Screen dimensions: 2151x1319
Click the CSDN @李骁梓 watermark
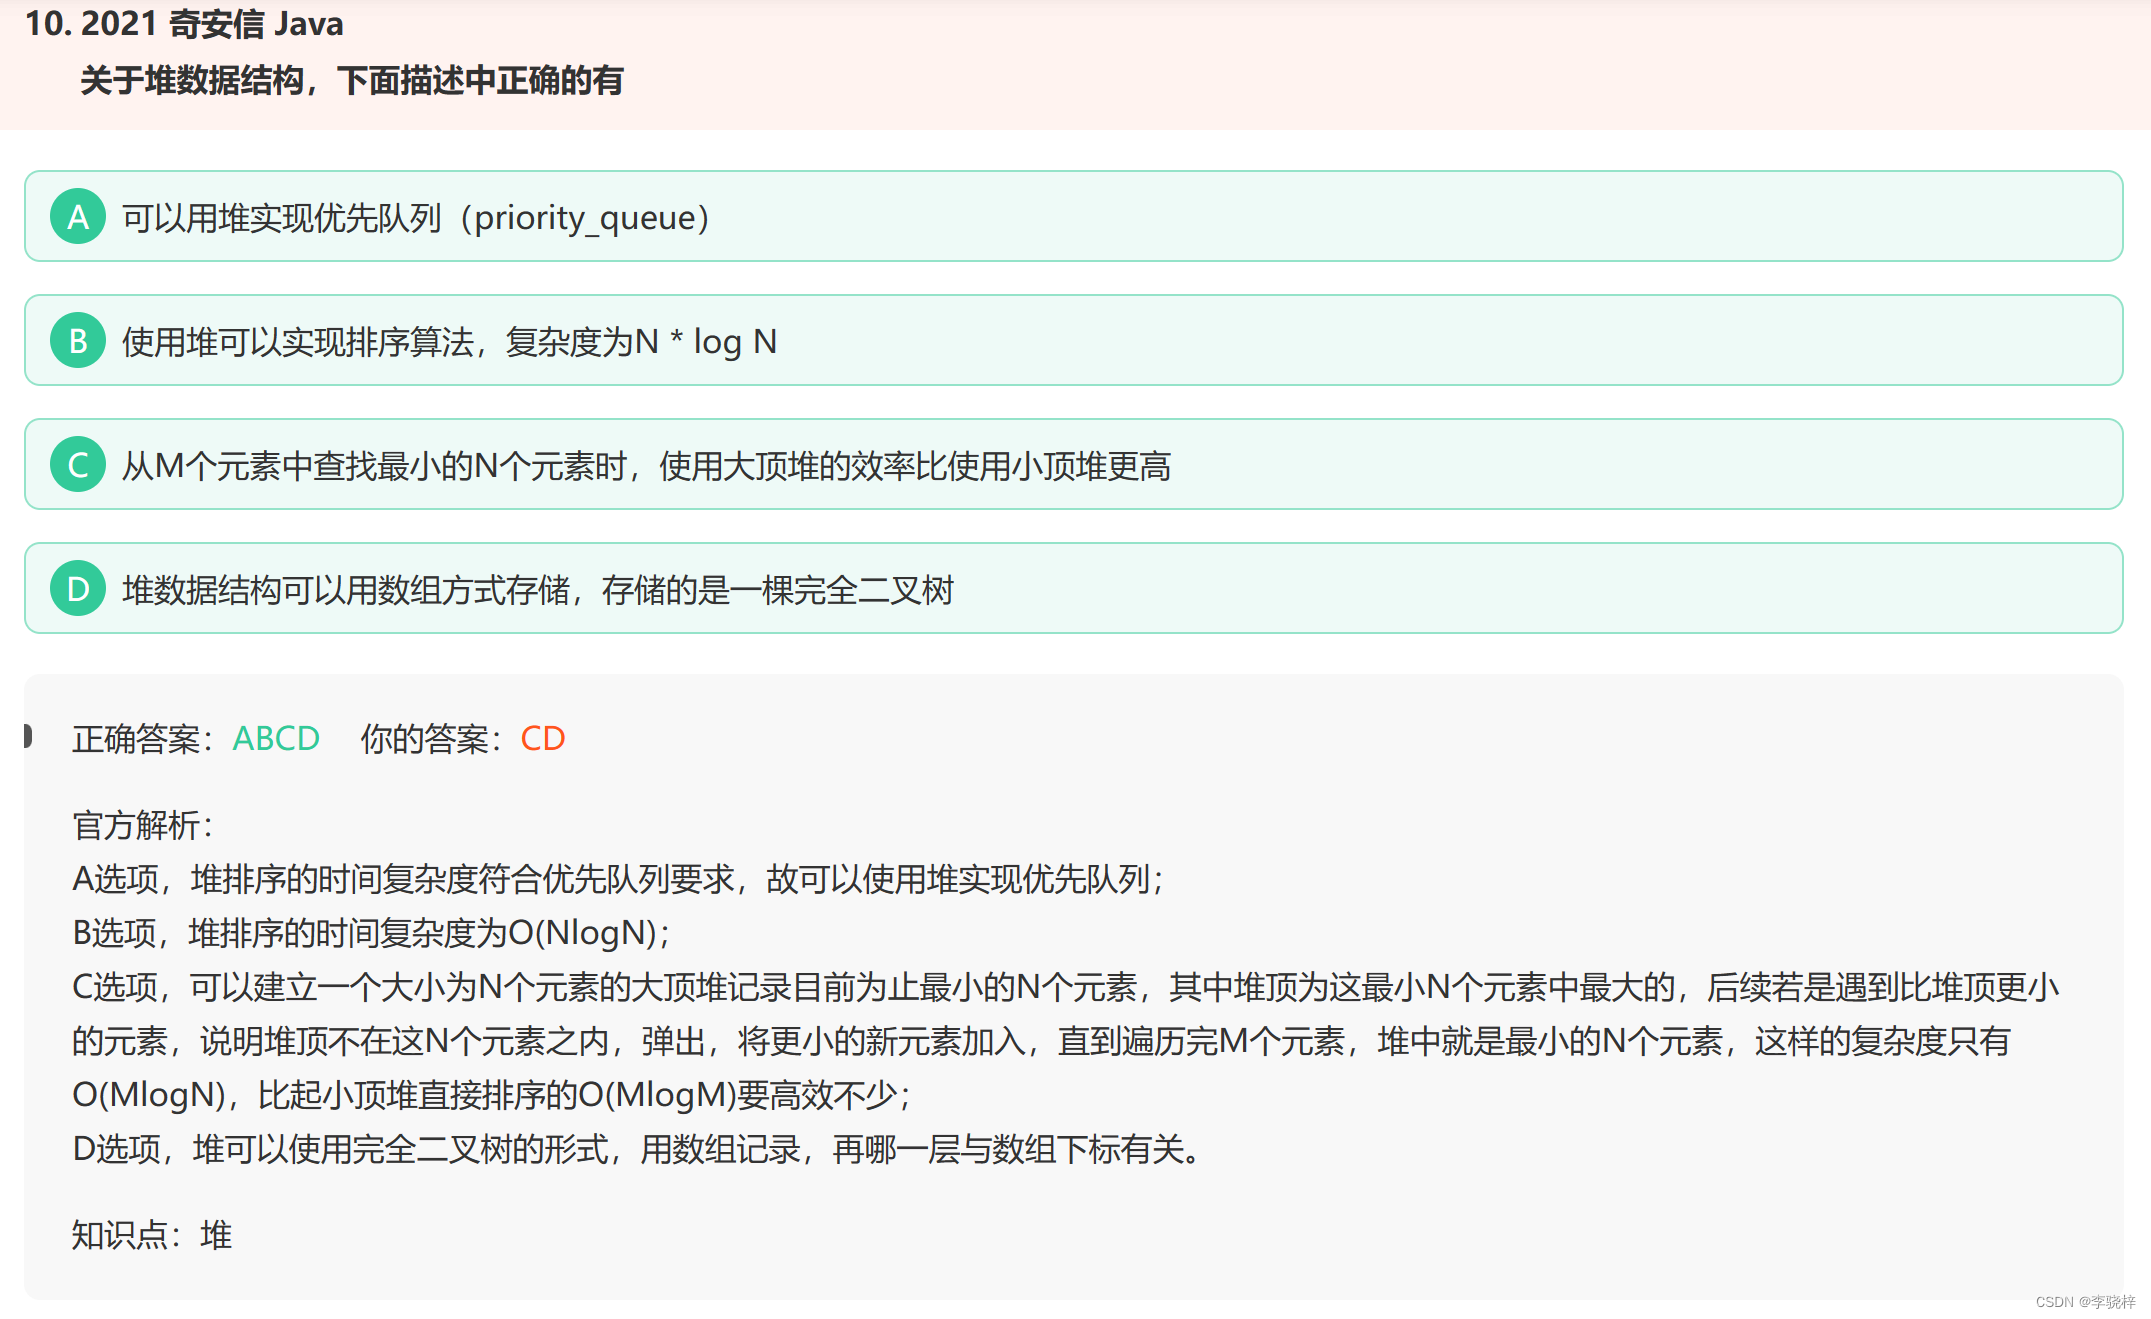2085,1301
